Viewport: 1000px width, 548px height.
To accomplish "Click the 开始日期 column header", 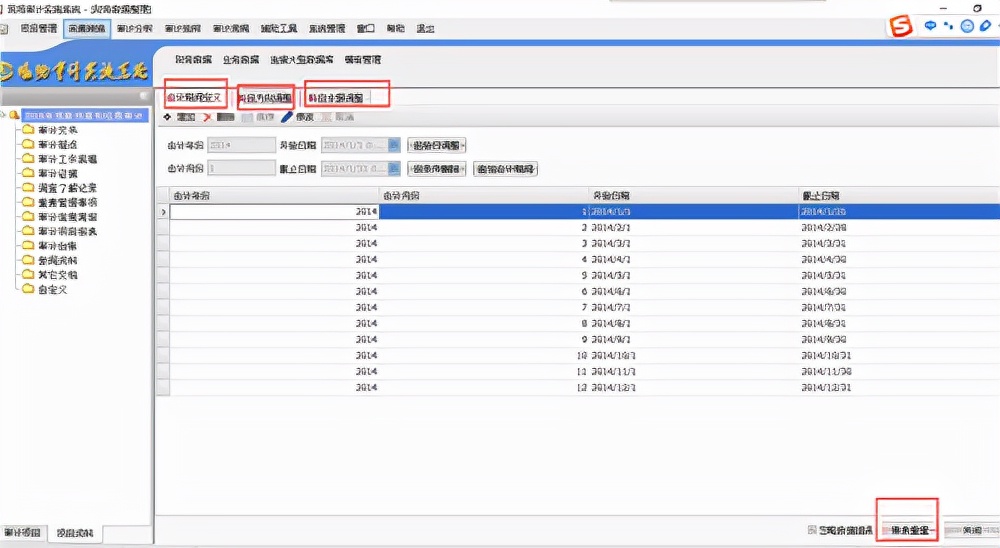I will (x=693, y=195).
